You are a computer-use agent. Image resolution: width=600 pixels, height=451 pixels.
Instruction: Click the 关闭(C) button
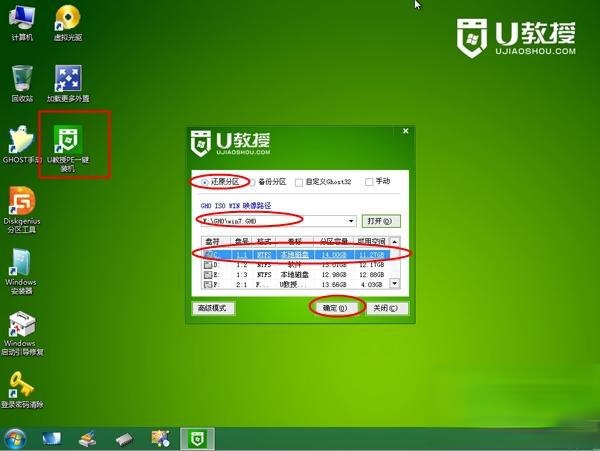point(386,308)
